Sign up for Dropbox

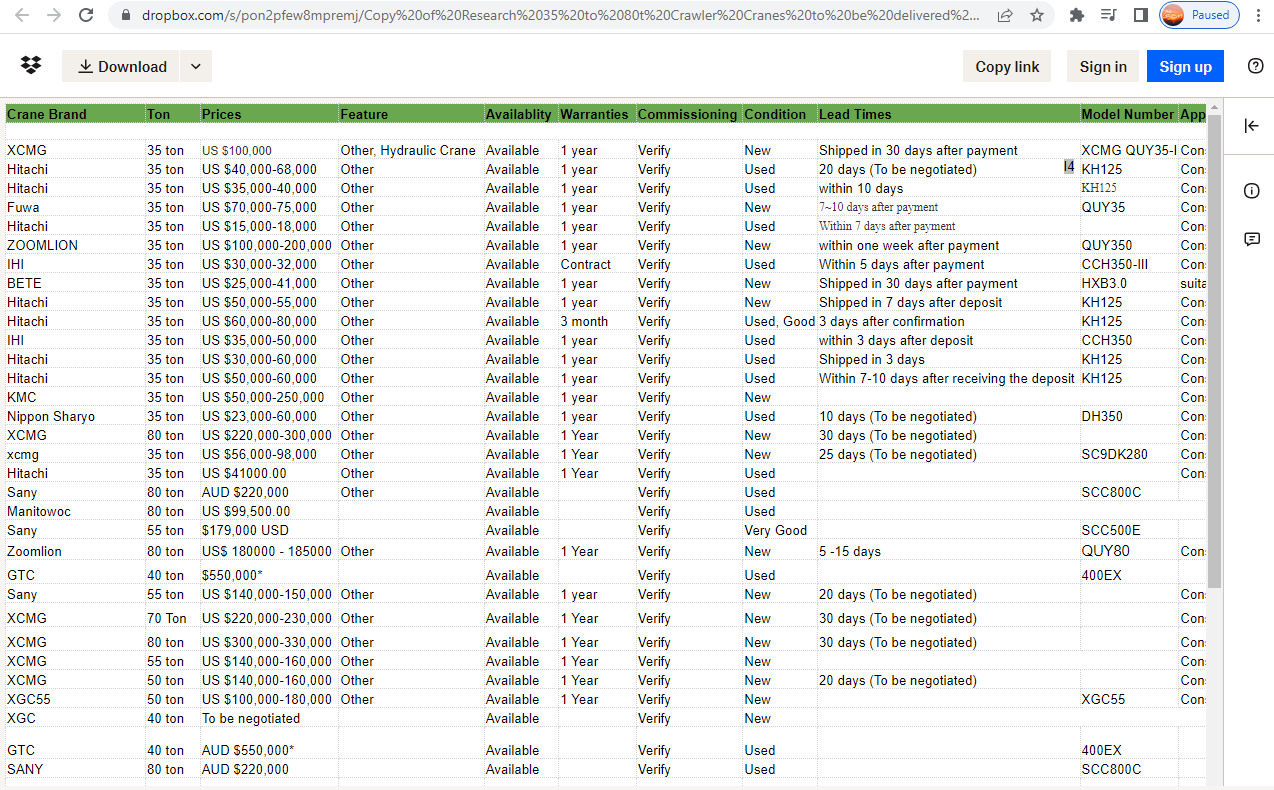pos(1185,66)
